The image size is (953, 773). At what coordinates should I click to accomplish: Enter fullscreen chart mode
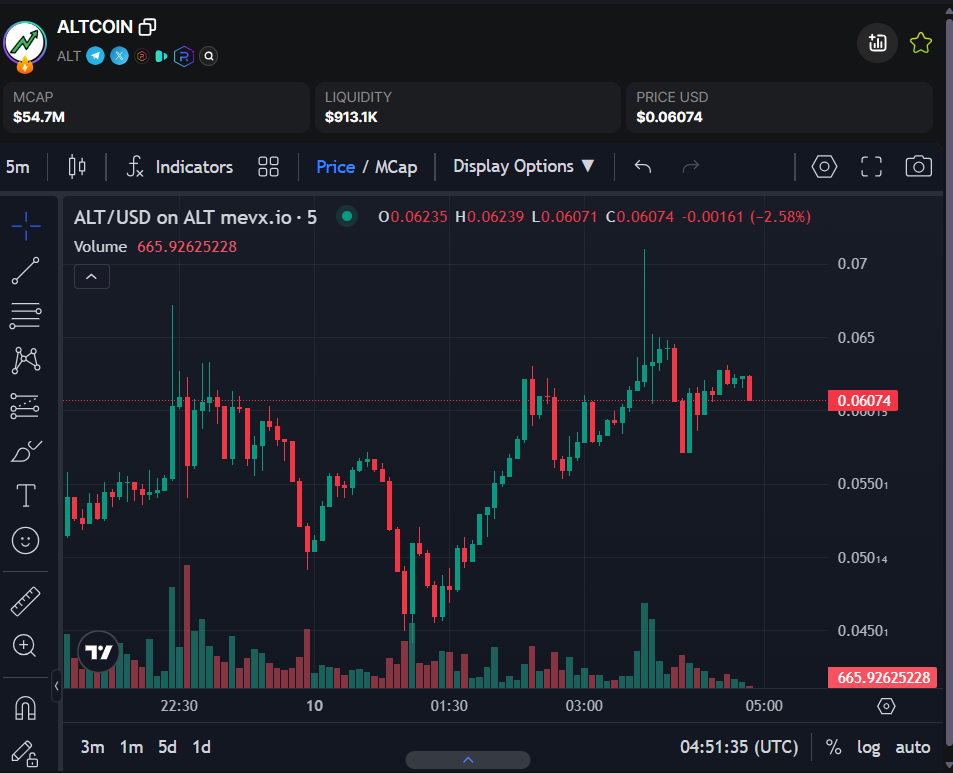(x=871, y=166)
